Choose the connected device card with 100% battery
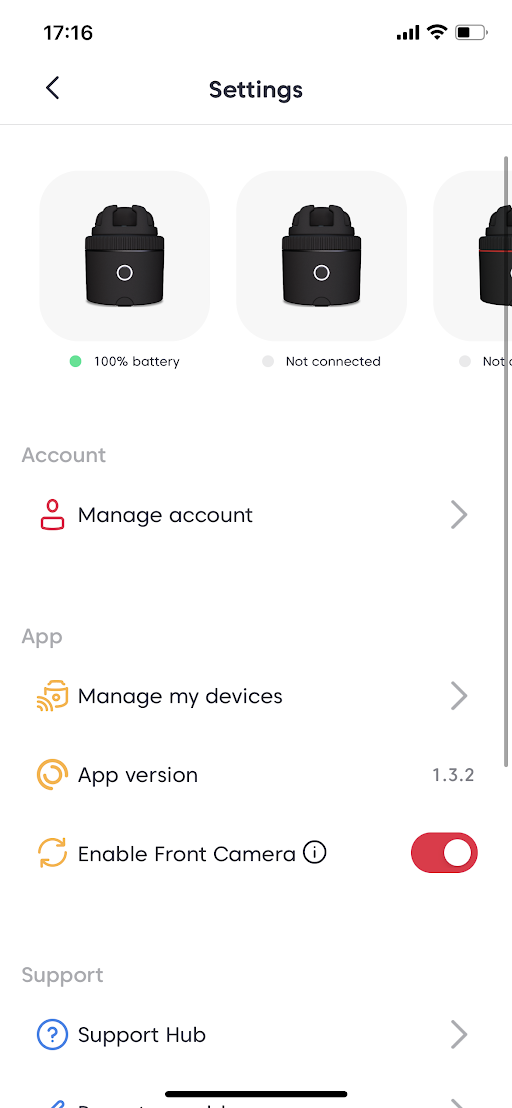The image size is (512, 1108). pyautogui.click(x=124, y=256)
